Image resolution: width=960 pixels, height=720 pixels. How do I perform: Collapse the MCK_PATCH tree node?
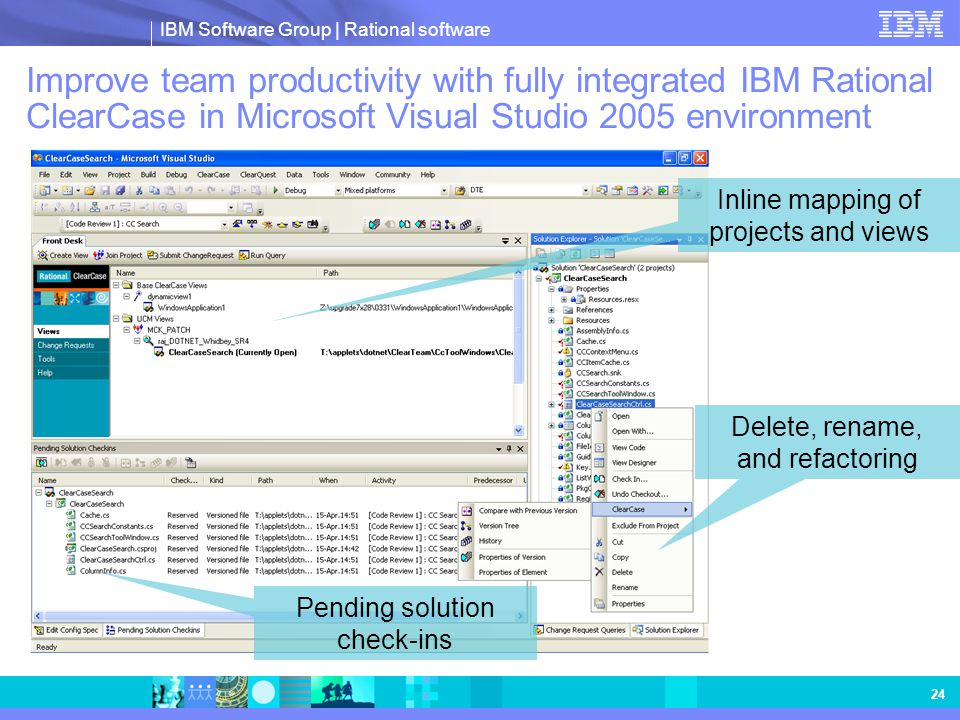coord(127,330)
